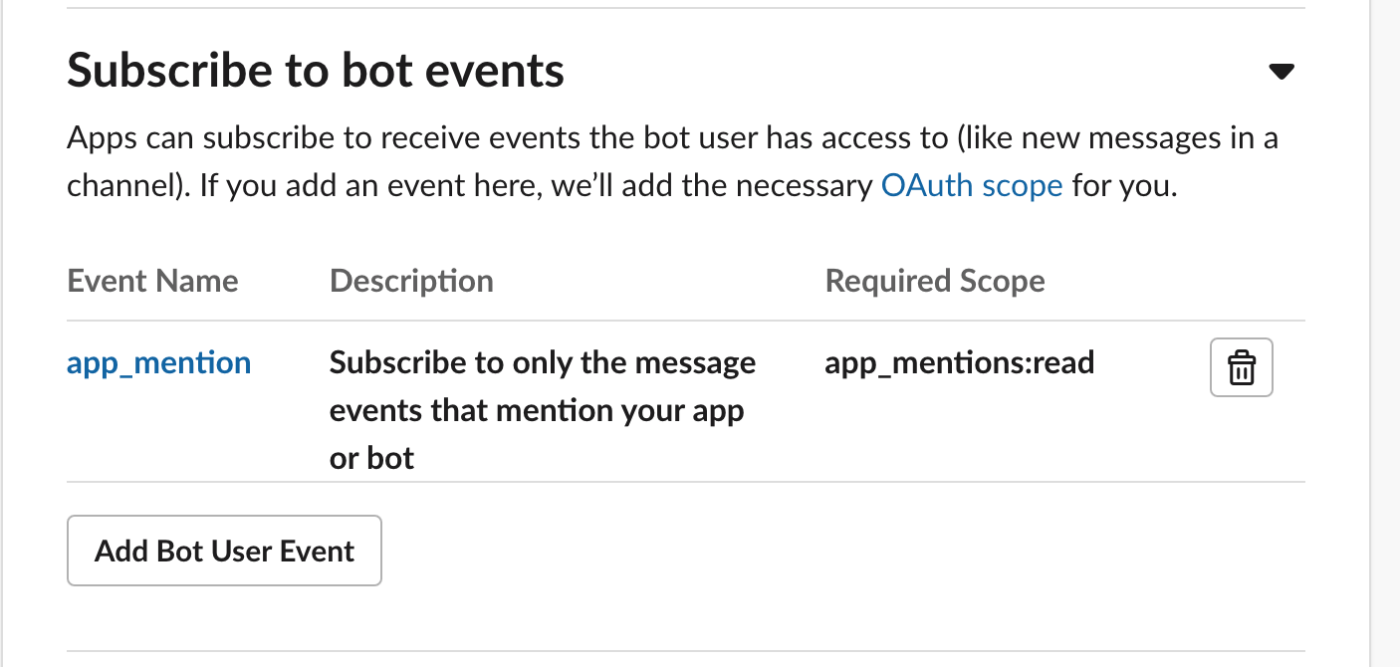
Task: Click the Required Scope column header
Action: pos(935,281)
